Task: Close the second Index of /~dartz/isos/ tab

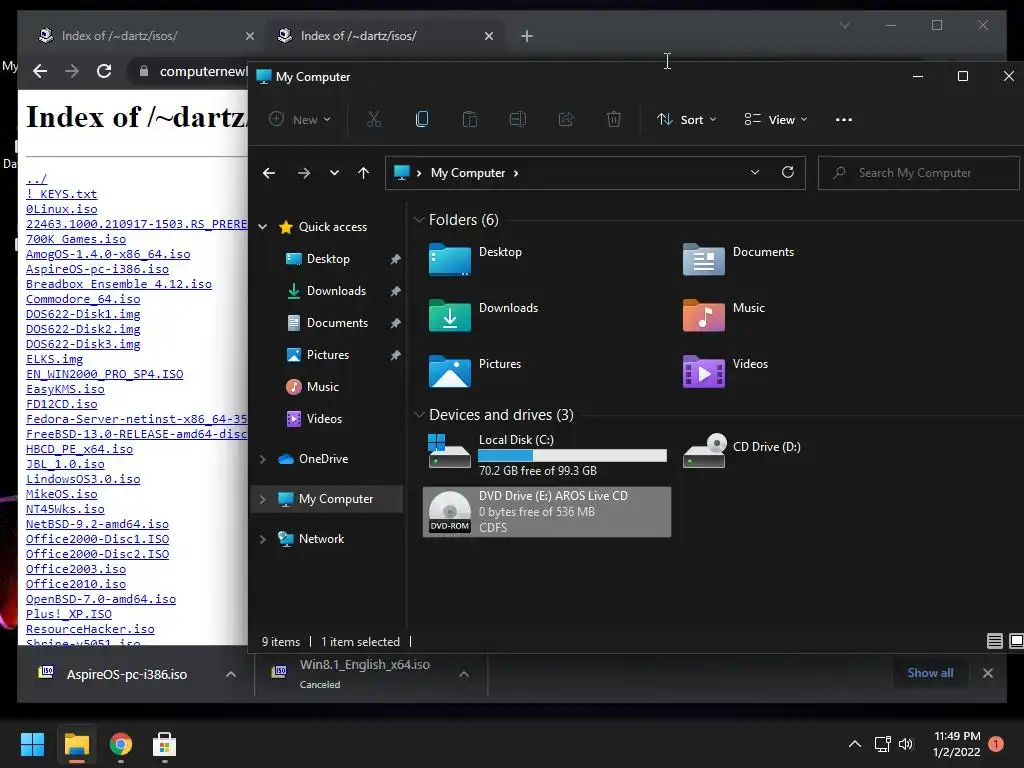Action: (x=488, y=36)
